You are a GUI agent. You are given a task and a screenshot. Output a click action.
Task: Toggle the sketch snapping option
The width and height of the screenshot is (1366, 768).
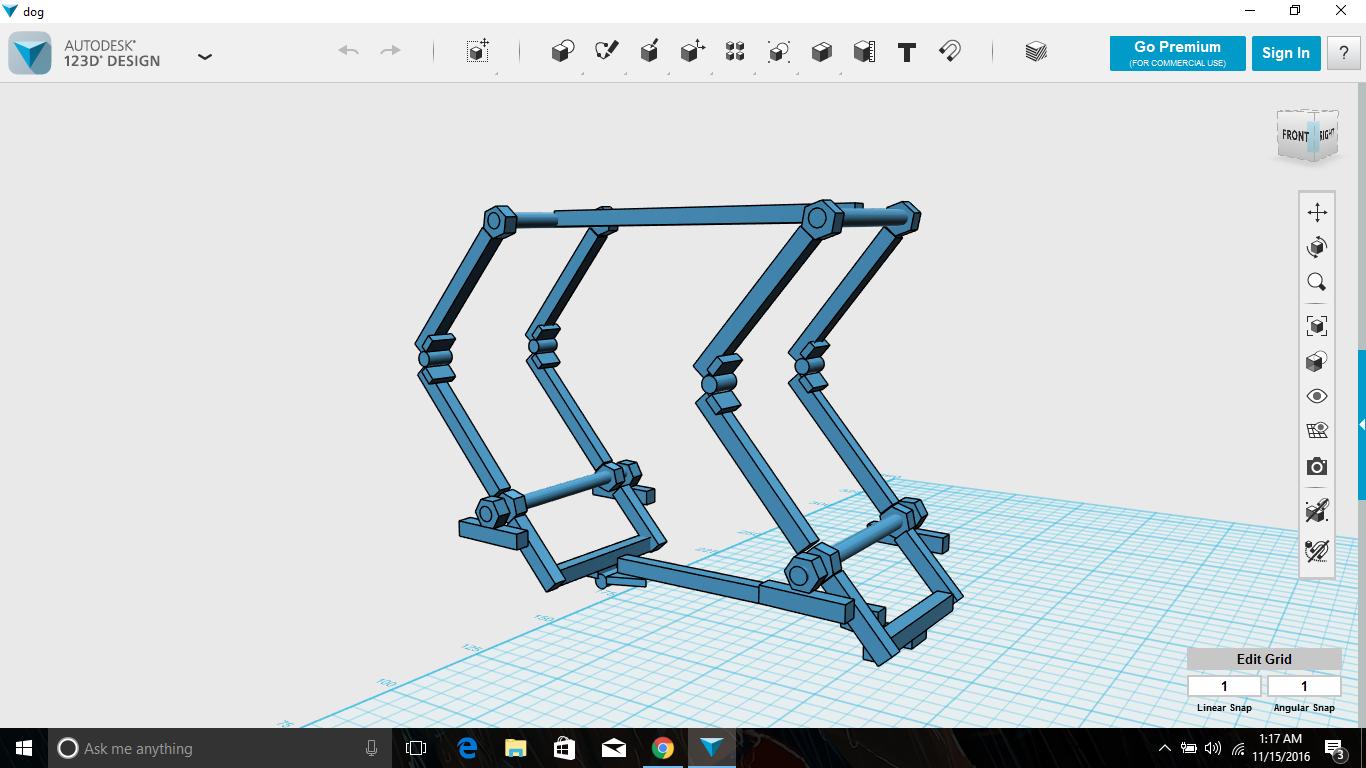[1317, 550]
